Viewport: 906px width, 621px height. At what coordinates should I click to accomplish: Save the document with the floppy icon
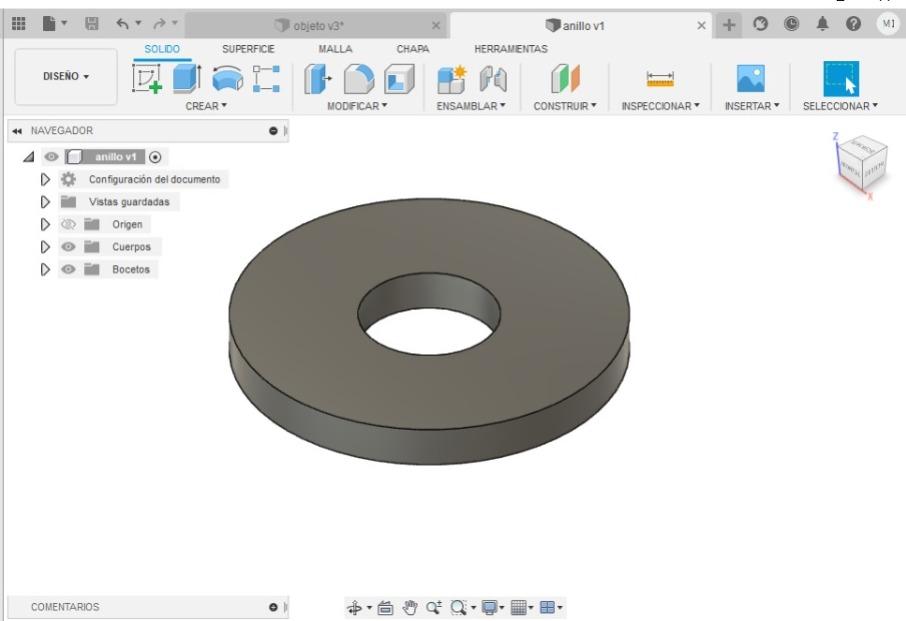click(91, 24)
